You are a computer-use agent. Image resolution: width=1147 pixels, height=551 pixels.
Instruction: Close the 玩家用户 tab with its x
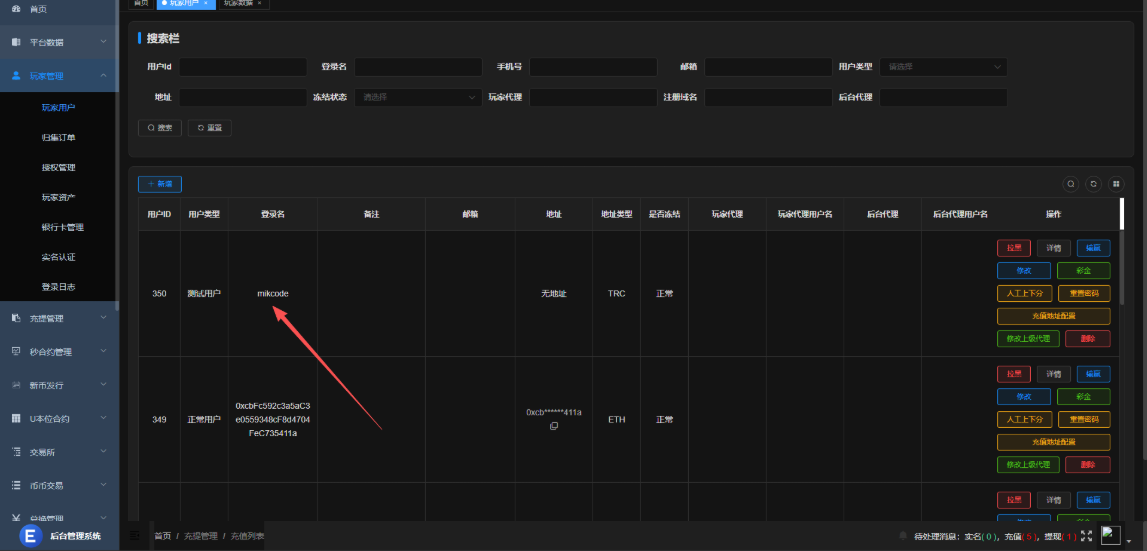[x=205, y=4]
